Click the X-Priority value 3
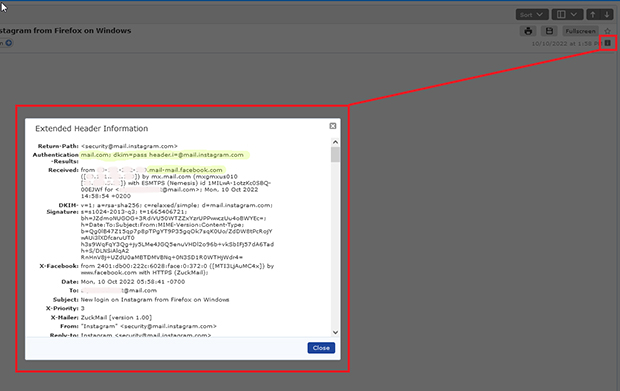620x391 pixels. click(83, 308)
